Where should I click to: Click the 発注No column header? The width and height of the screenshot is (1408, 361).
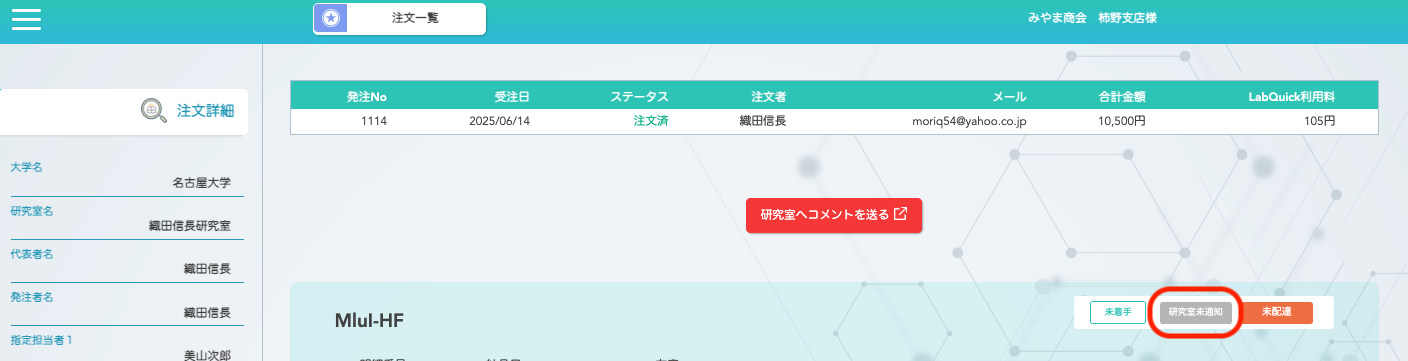366,97
